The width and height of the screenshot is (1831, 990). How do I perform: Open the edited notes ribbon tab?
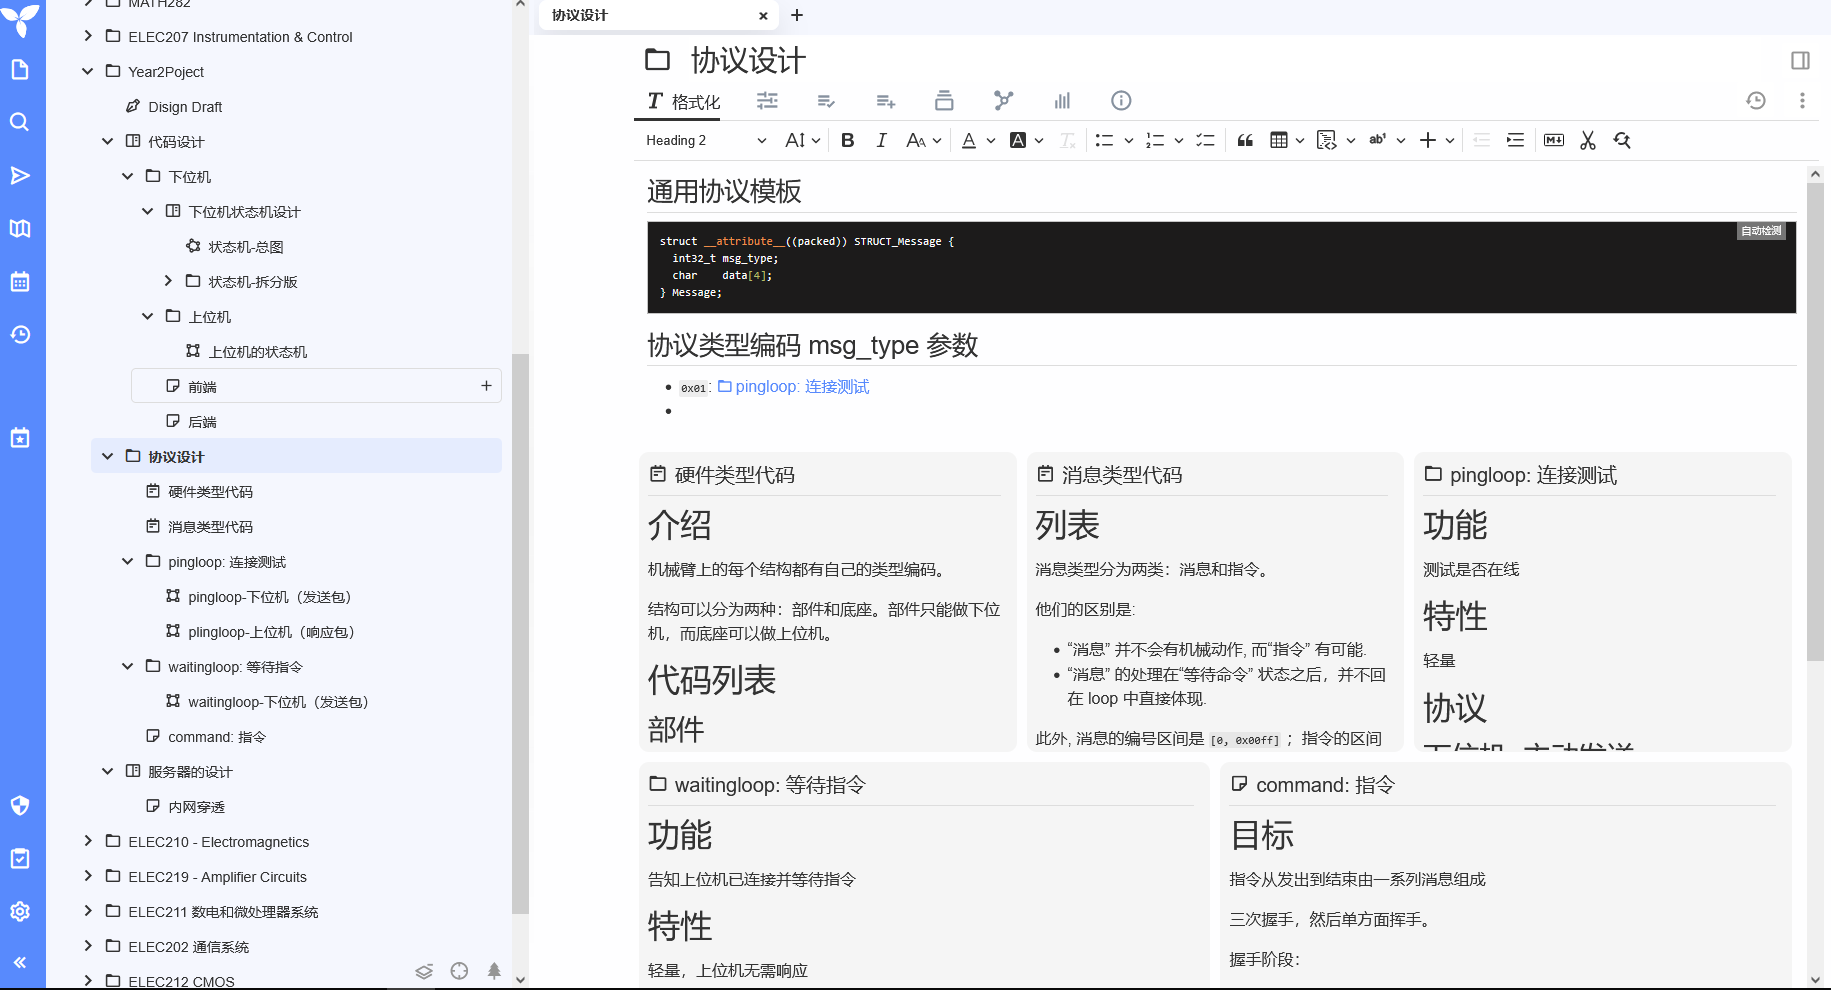click(826, 100)
